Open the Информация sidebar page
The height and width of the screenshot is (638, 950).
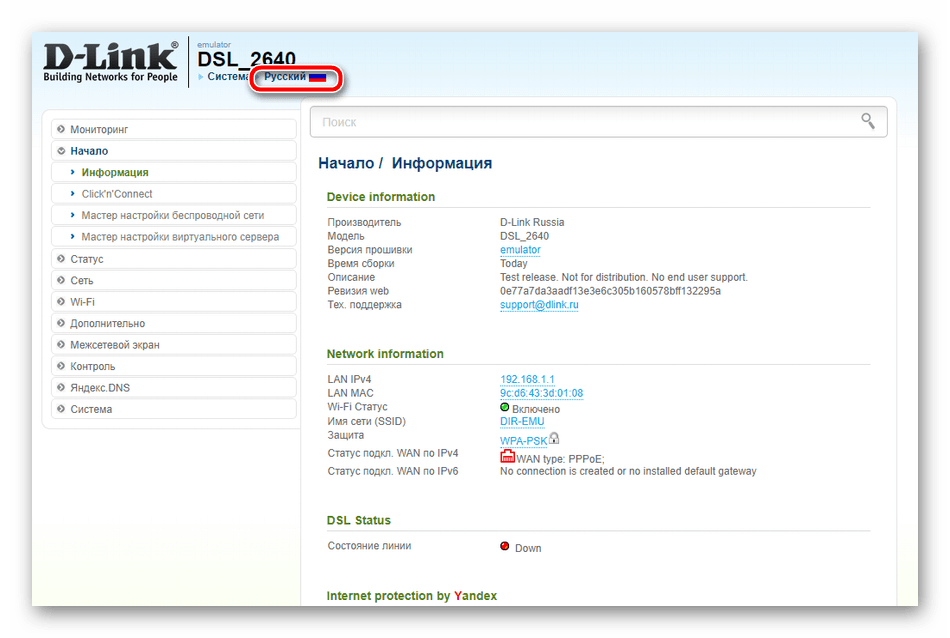point(174,173)
